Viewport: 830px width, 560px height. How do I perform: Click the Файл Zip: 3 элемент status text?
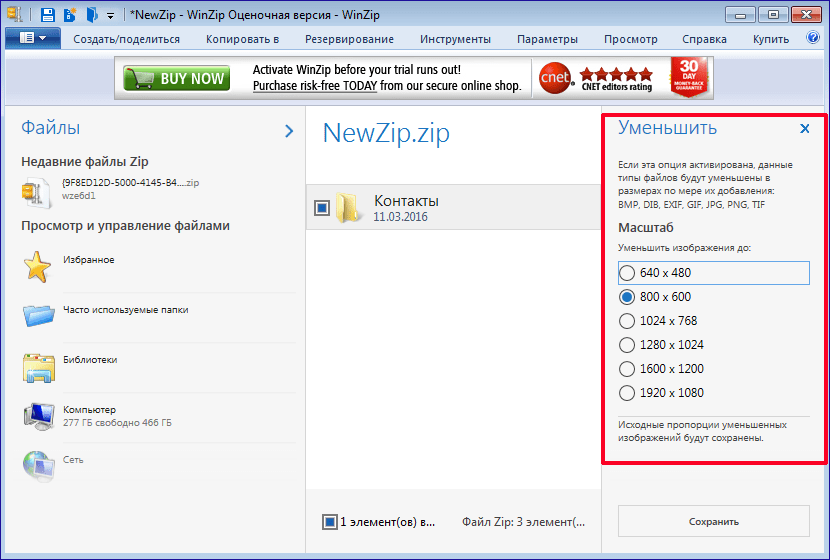(524, 522)
